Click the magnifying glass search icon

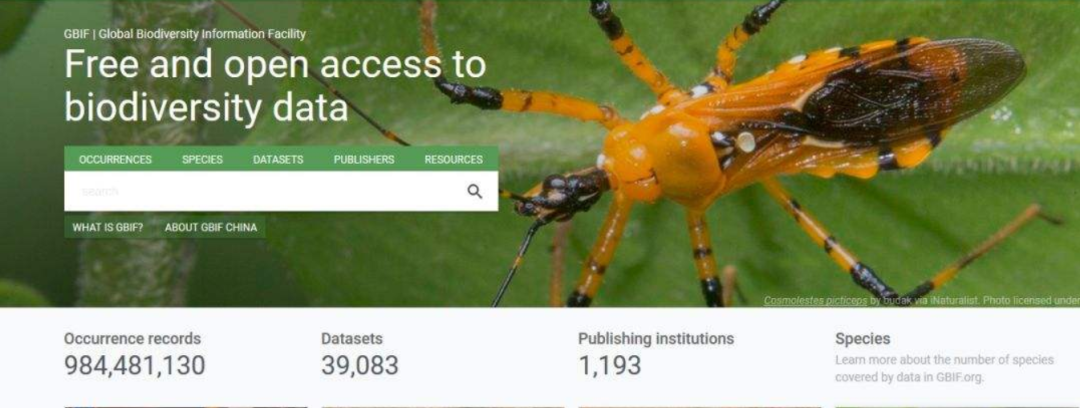click(475, 192)
